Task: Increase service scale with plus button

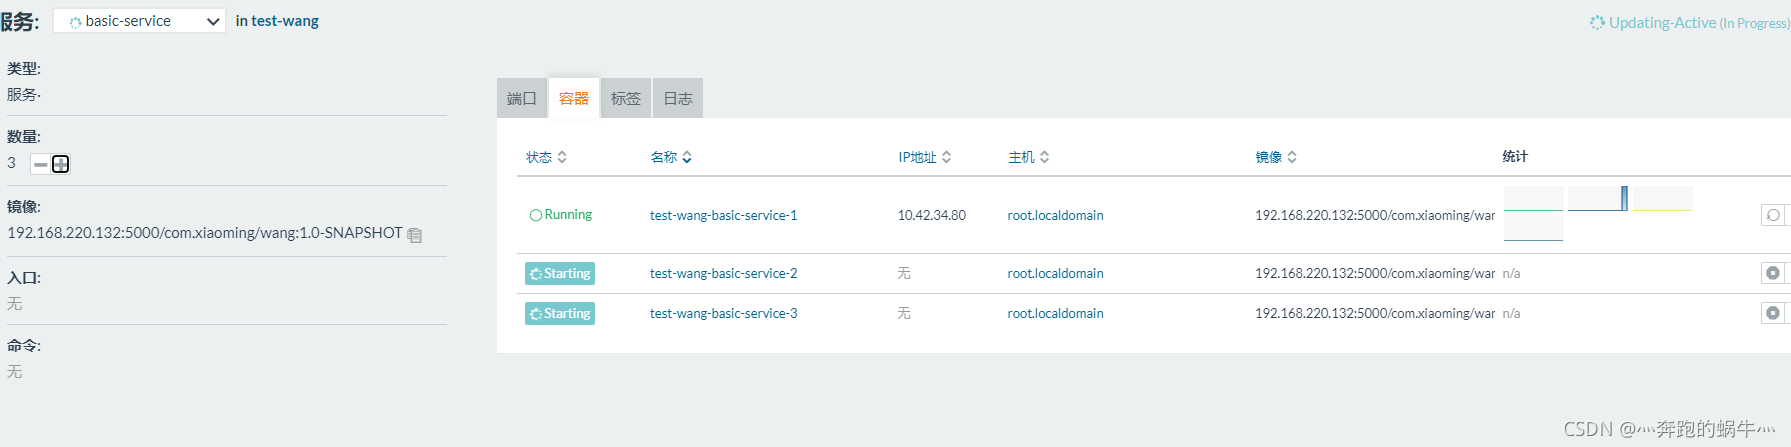Action: click(x=61, y=164)
